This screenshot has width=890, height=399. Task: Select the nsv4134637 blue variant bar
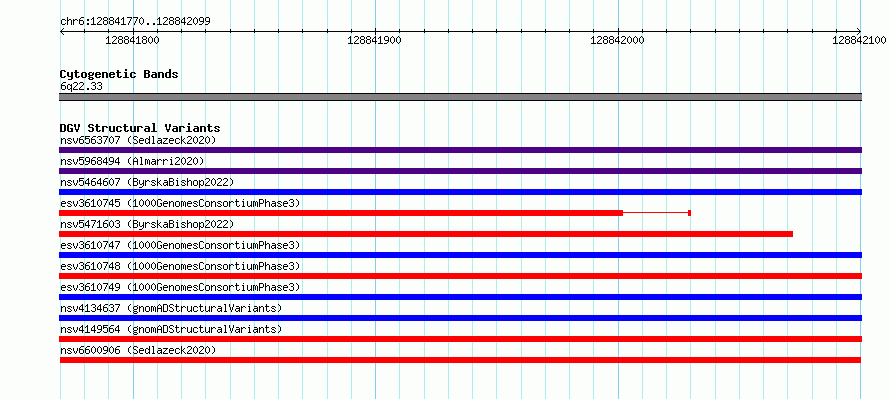pos(460,318)
